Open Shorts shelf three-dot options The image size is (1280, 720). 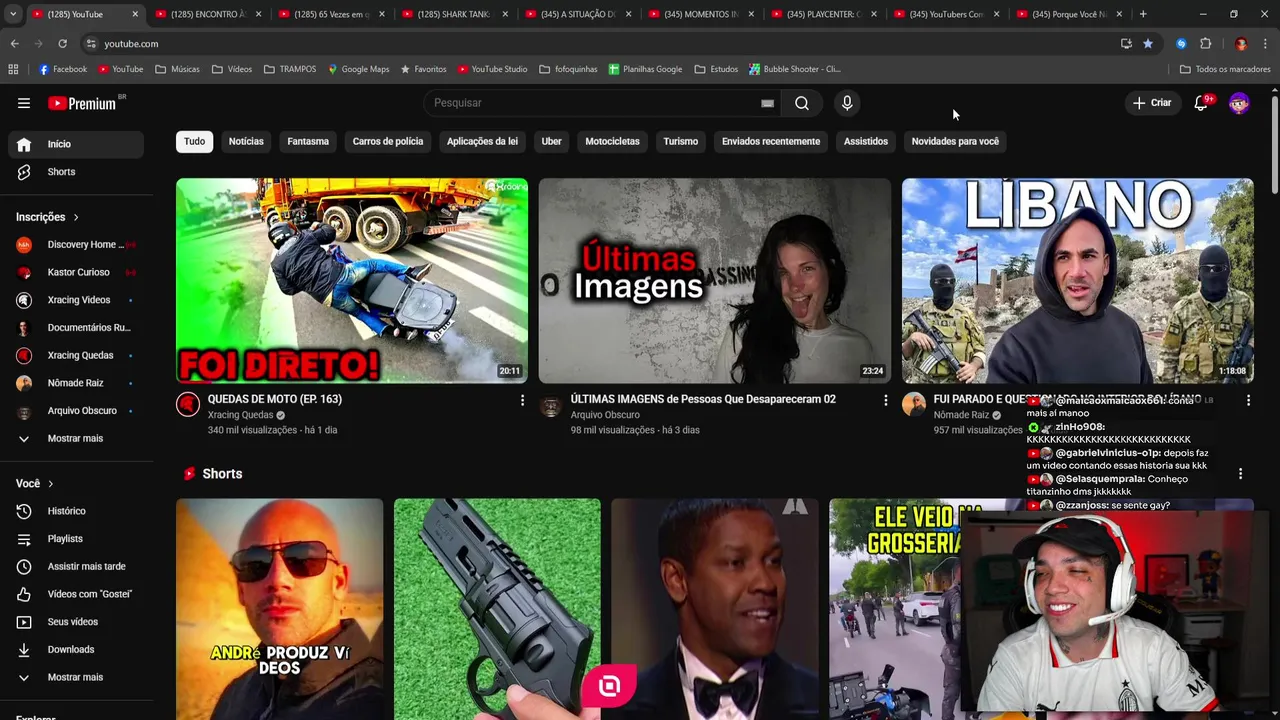pos(1240,474)
